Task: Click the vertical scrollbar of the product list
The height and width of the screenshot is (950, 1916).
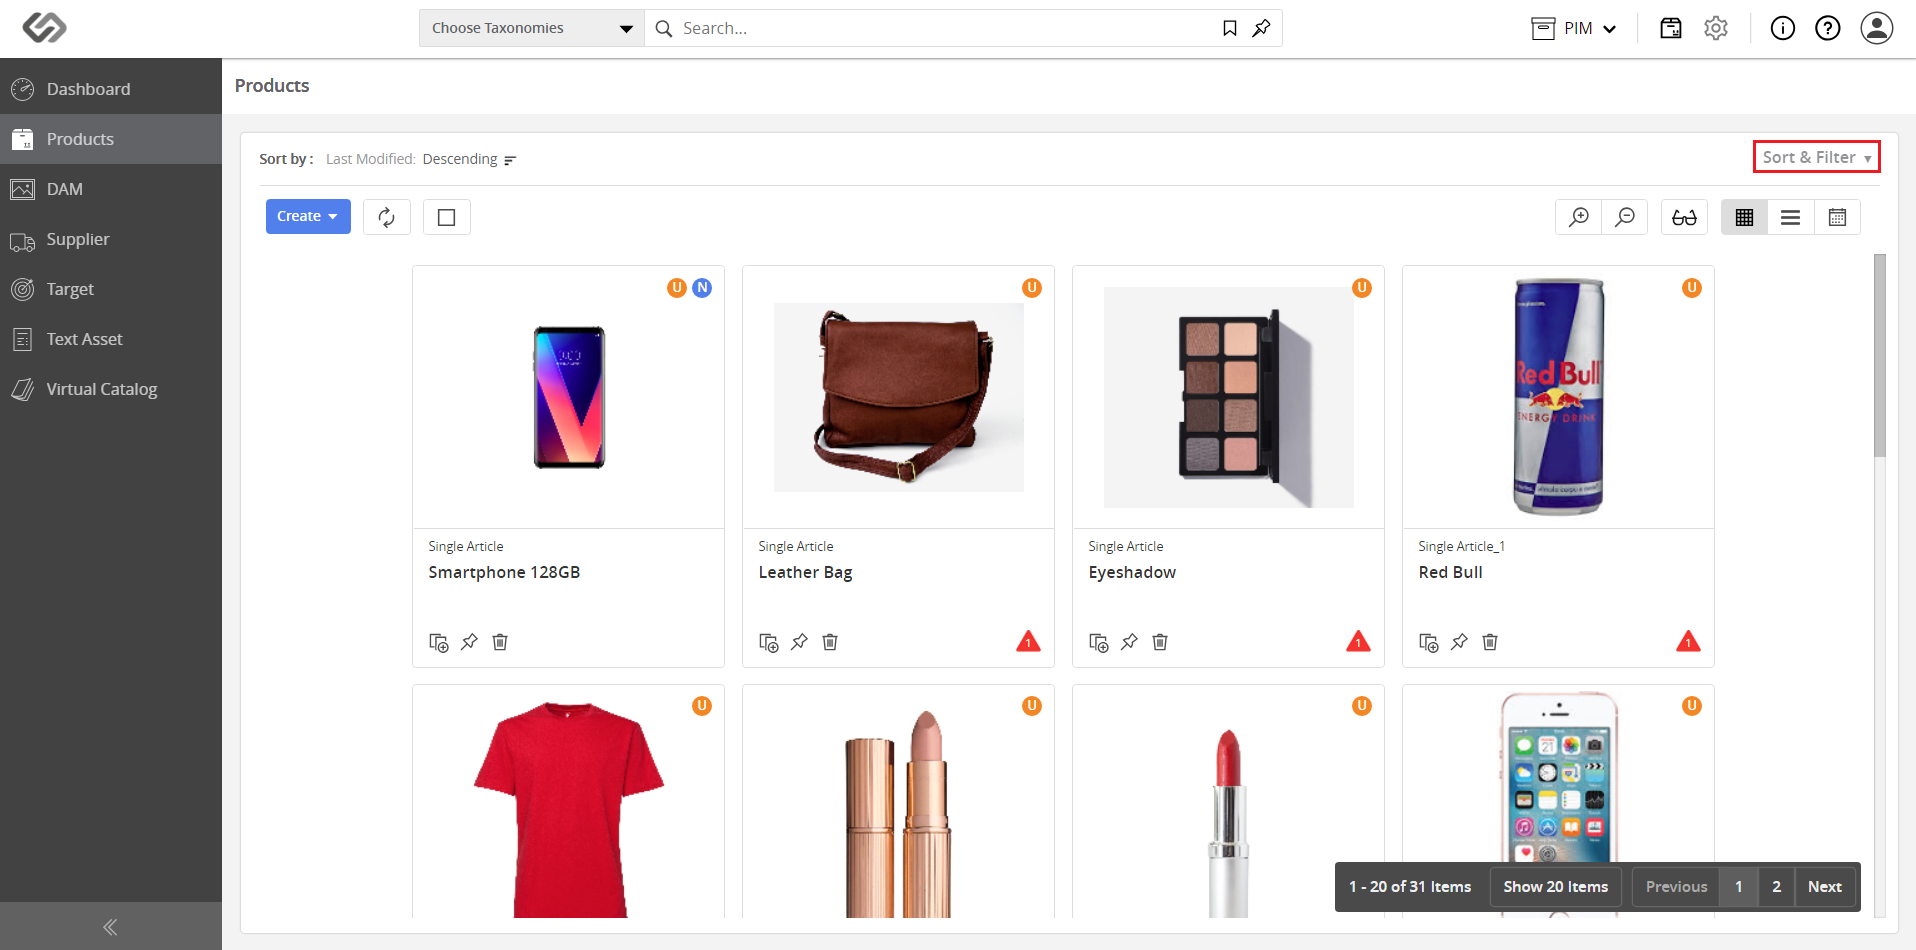Action: [1879, 356]
